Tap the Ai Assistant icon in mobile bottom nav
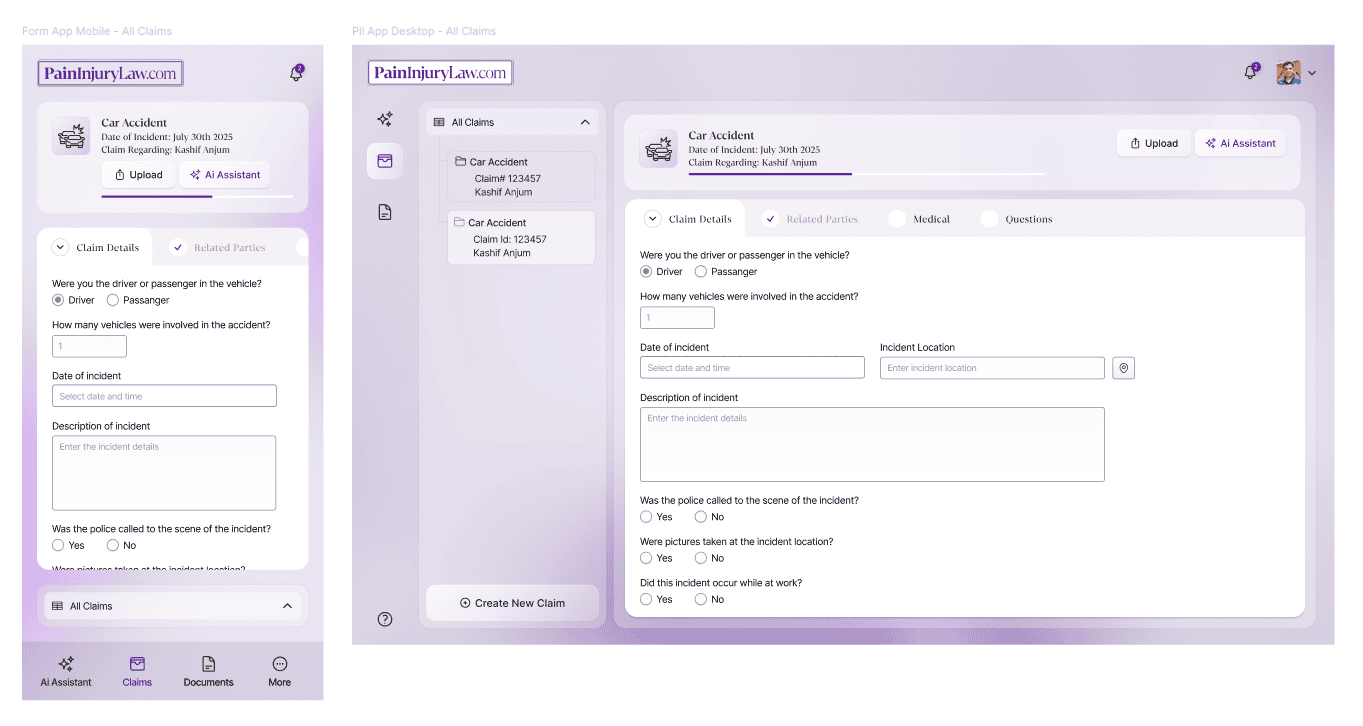Viewport: 1363px width, 726px height. pyautogui.click(x=66, y=664)
